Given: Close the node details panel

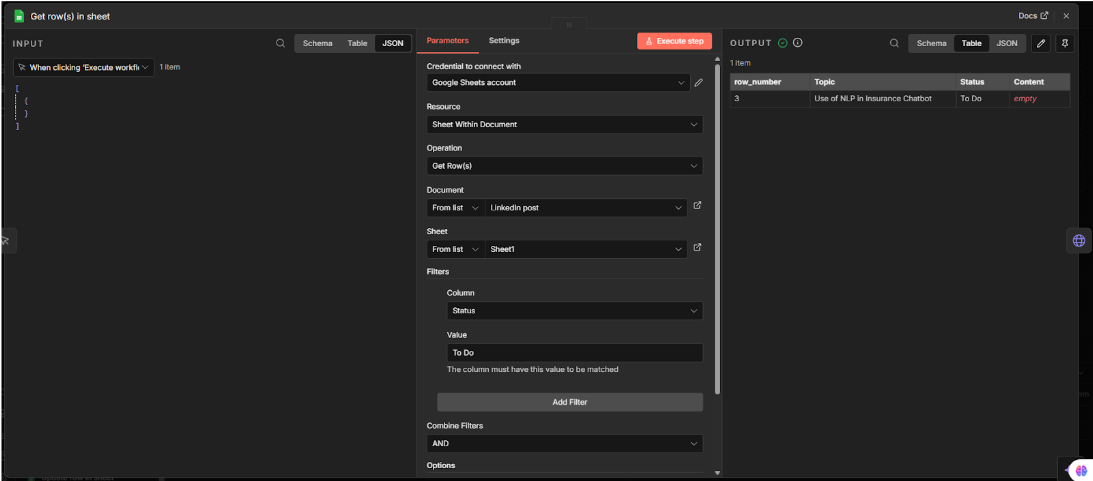Looking at the screenshot, I should (x=1066, y=15).
